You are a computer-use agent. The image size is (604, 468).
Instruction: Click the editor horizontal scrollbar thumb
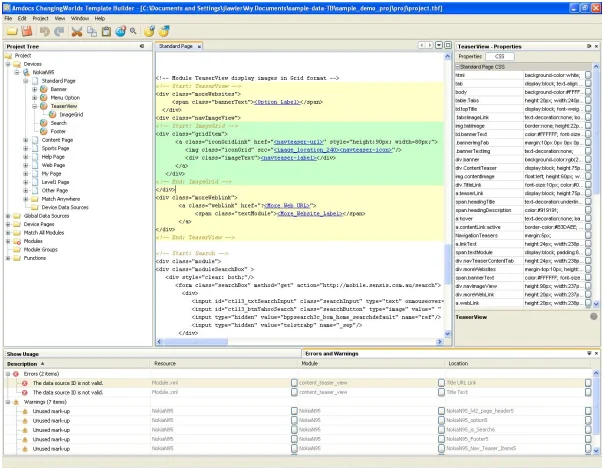tap(195, 342)
